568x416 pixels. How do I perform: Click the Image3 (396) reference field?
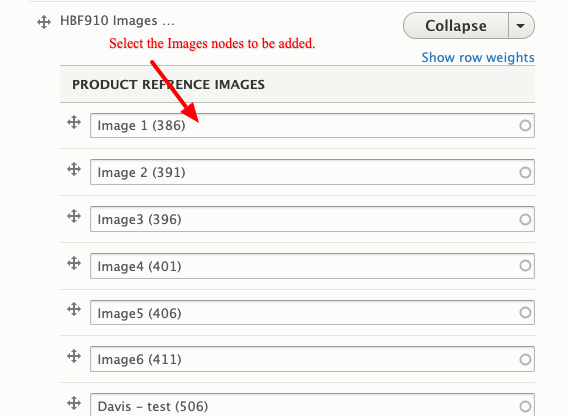click(312, 219)
